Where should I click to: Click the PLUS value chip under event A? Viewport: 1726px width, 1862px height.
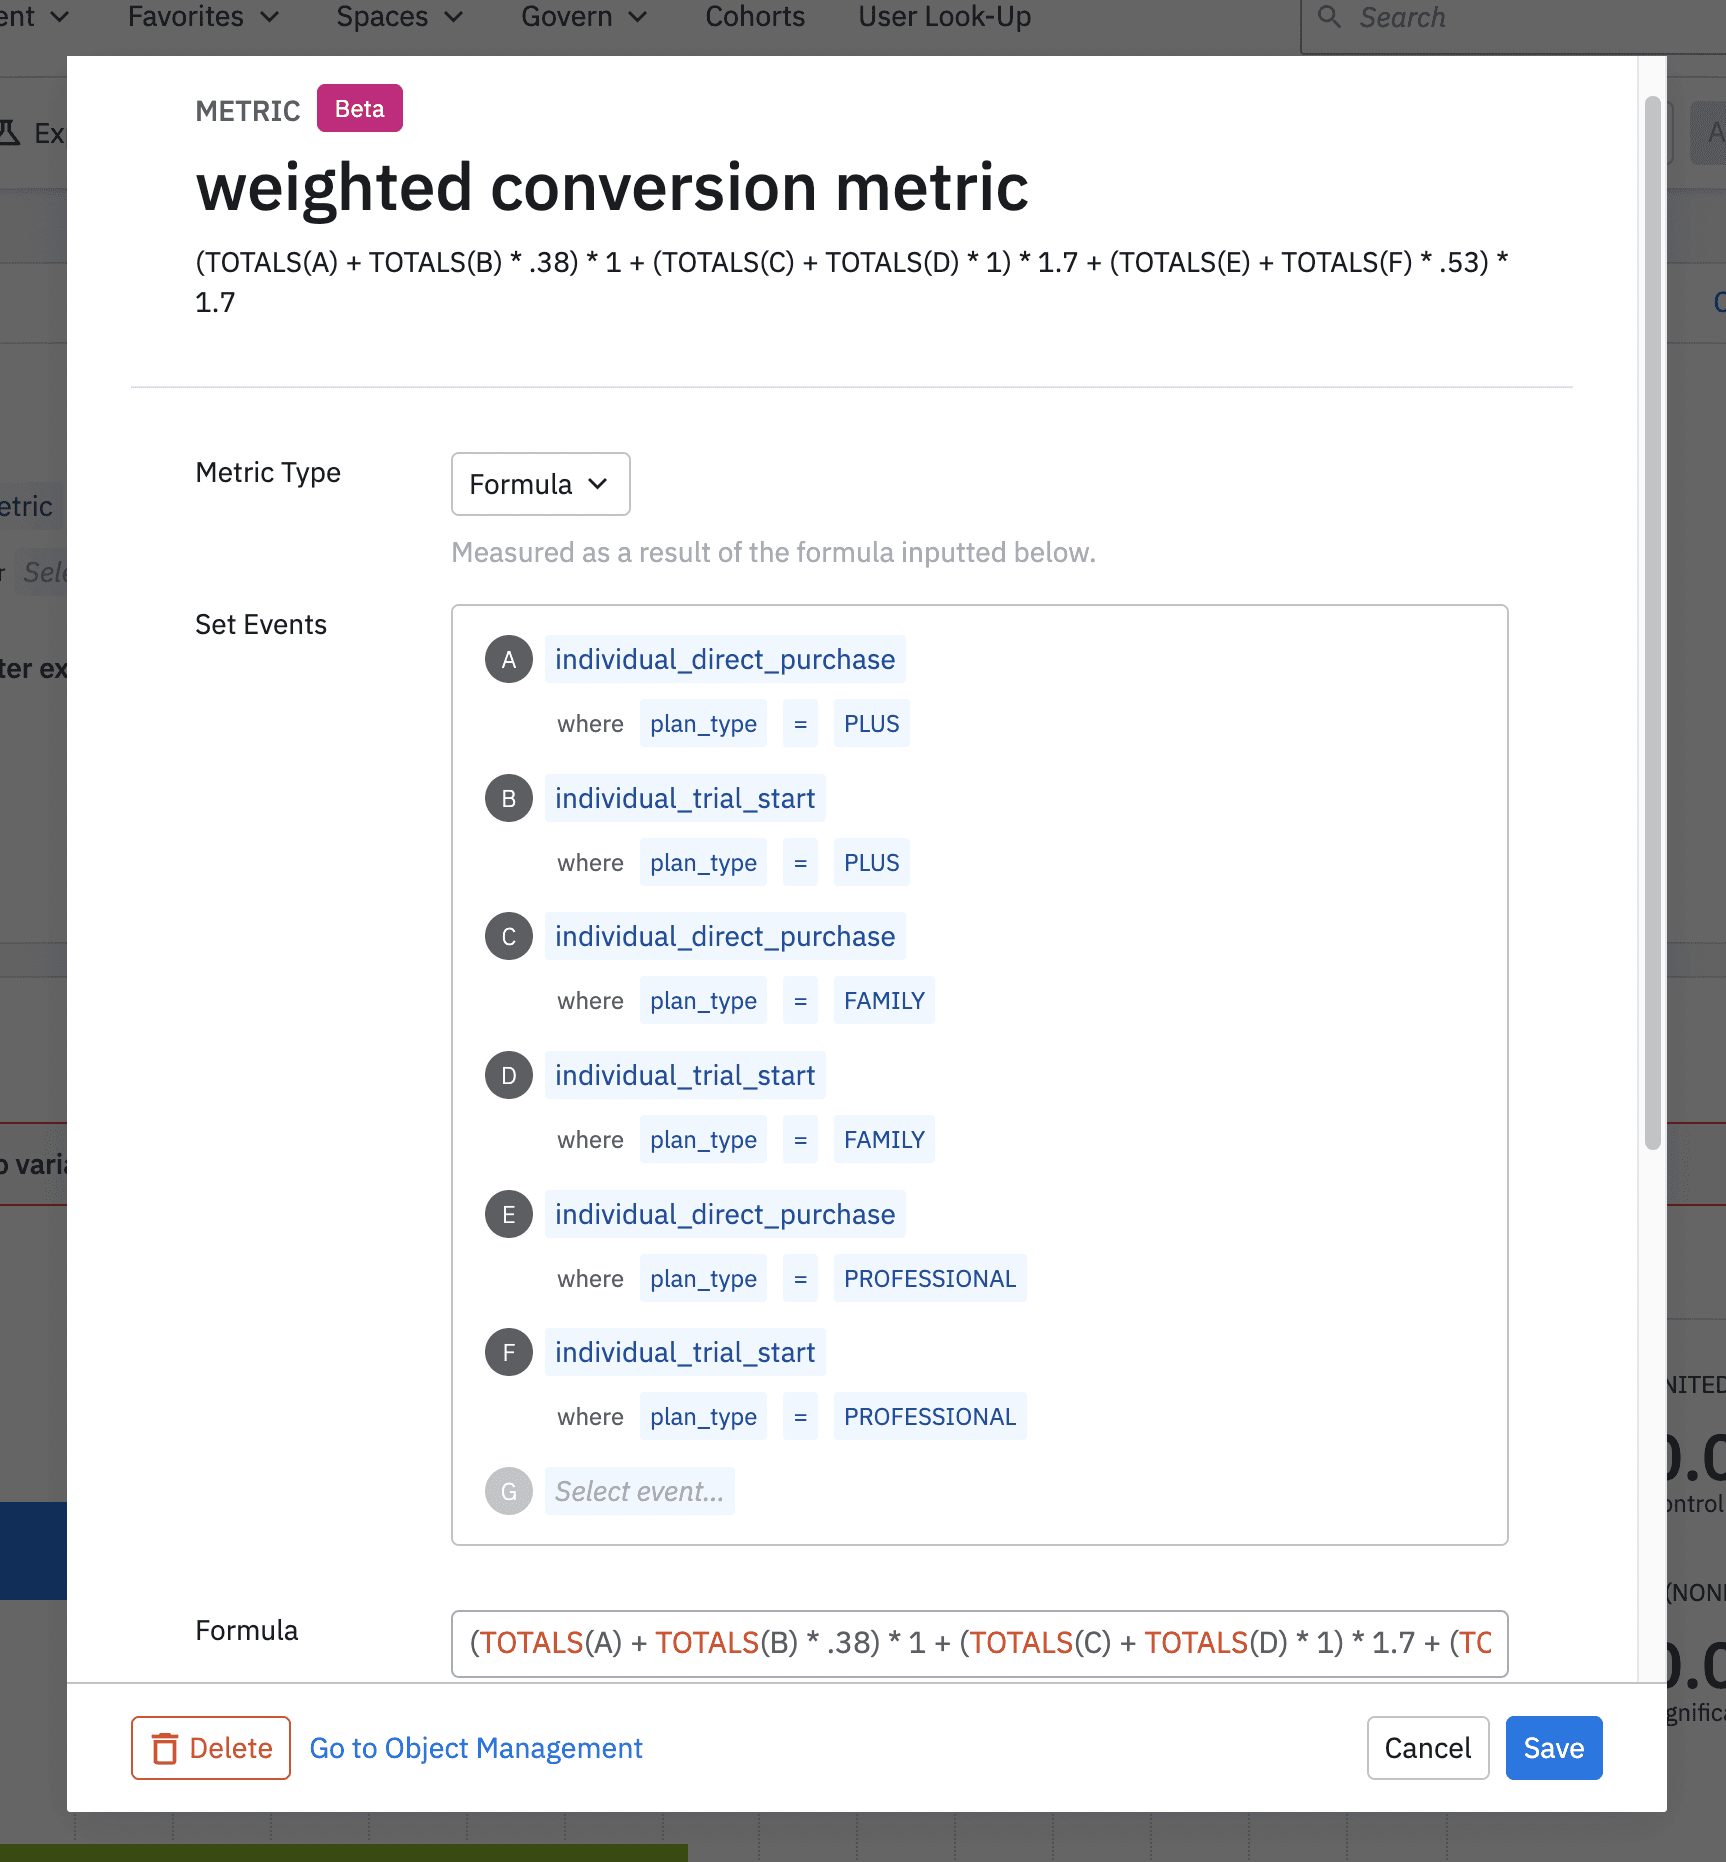tap(870, 723)
